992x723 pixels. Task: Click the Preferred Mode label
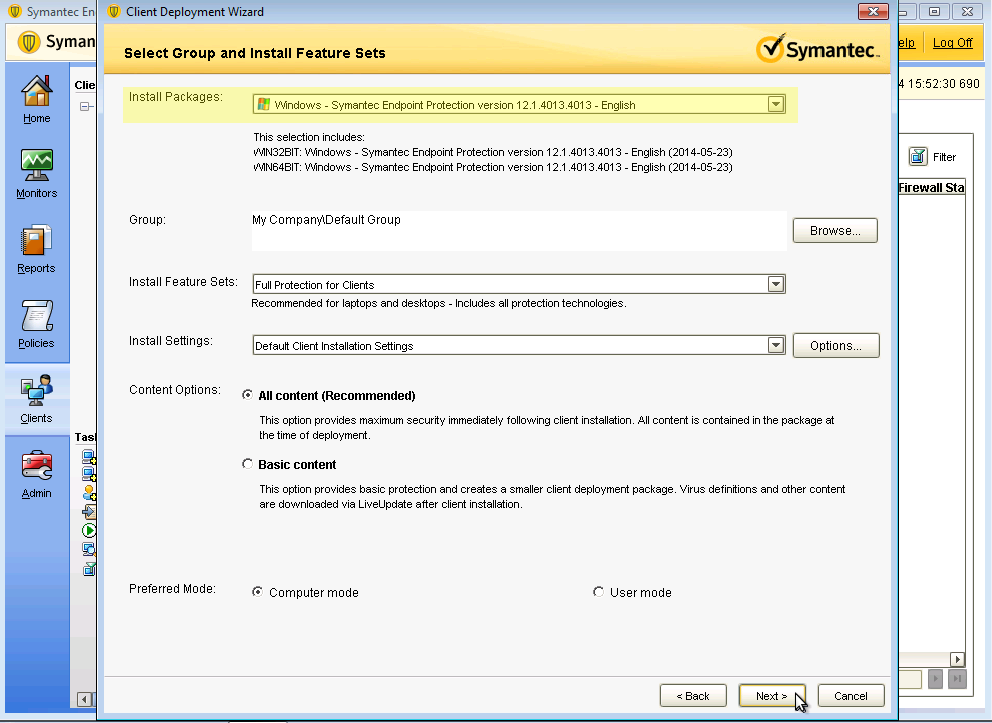(x=172, y=588)
